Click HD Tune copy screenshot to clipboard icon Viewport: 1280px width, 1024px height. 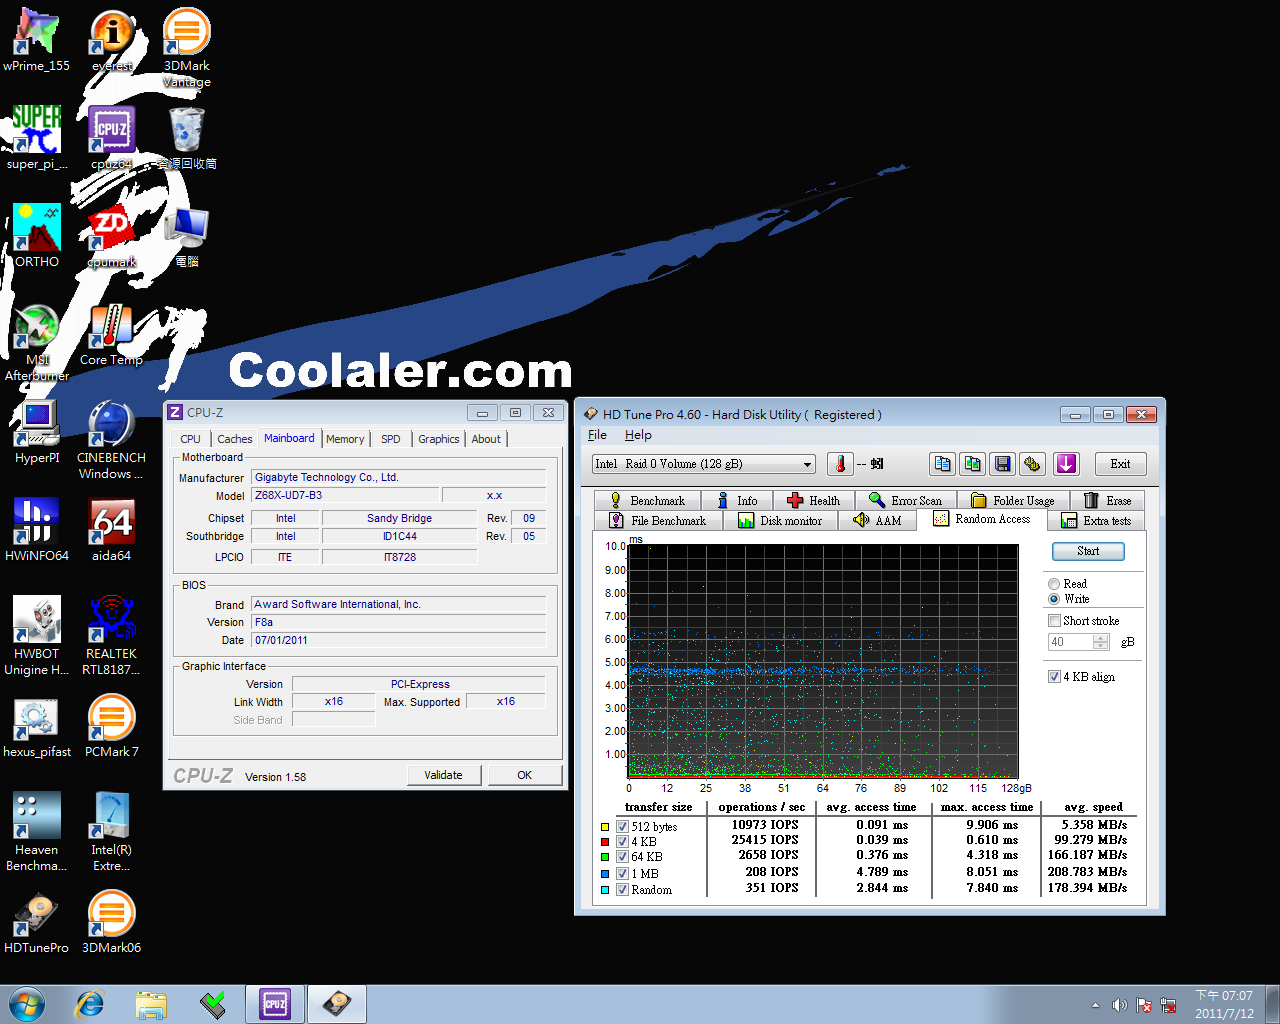(972, 464)
